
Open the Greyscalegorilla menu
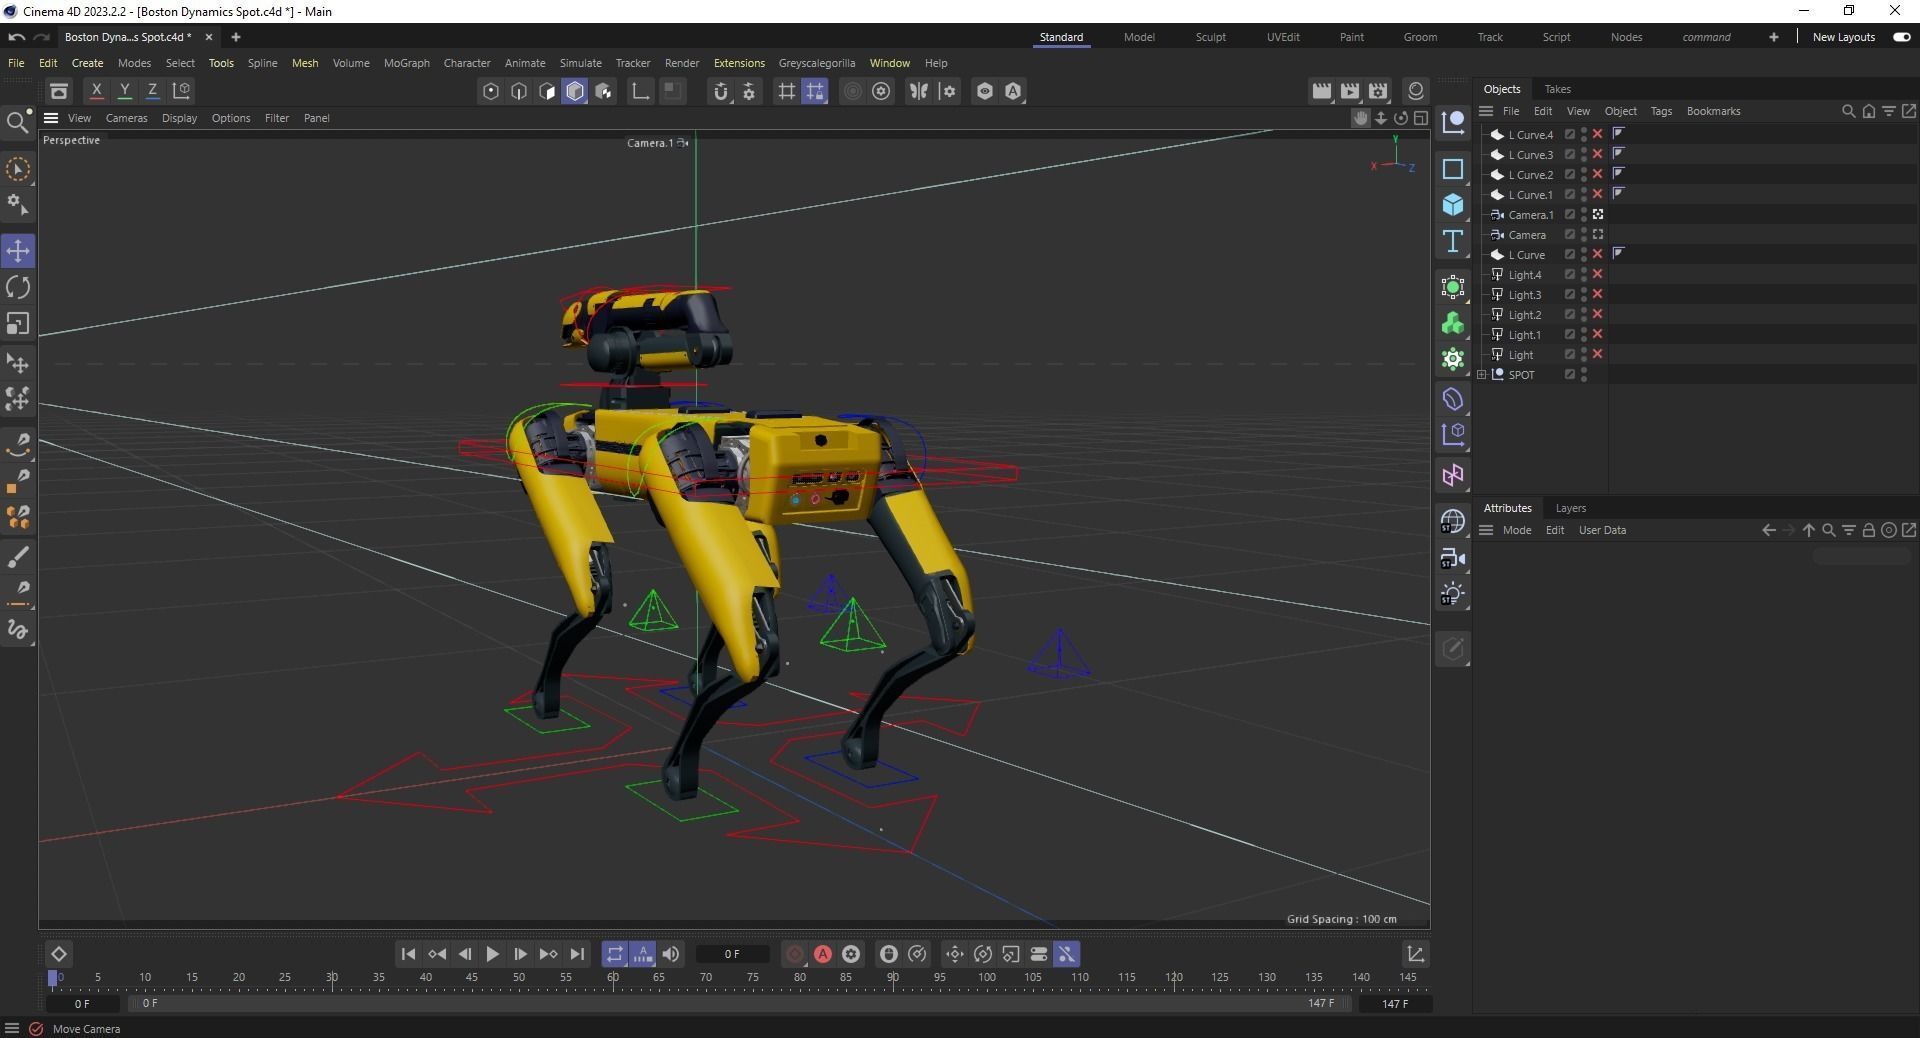[817, 63]
